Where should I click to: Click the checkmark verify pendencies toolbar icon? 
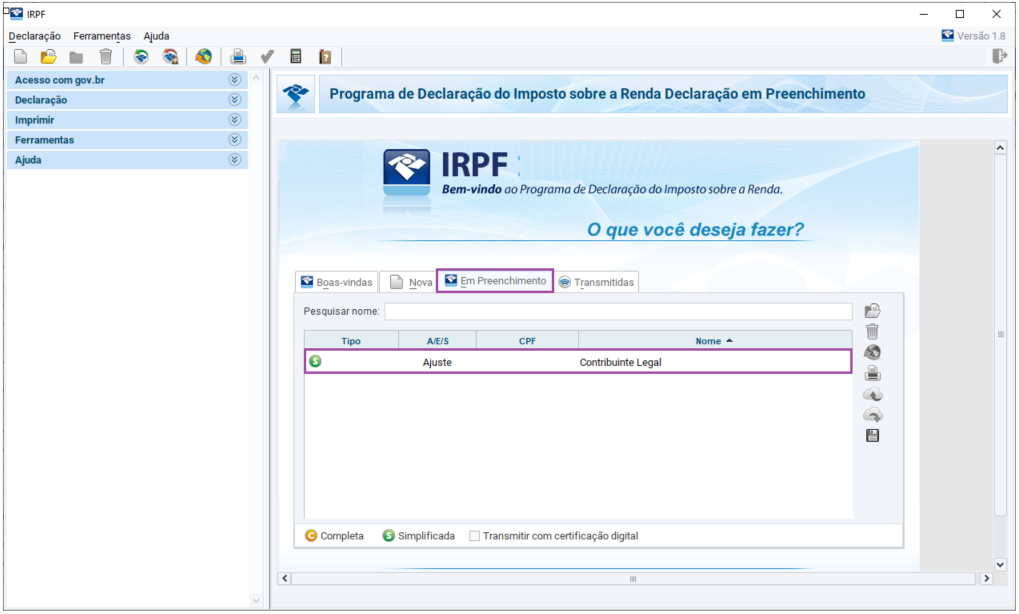tap(267, 57)
